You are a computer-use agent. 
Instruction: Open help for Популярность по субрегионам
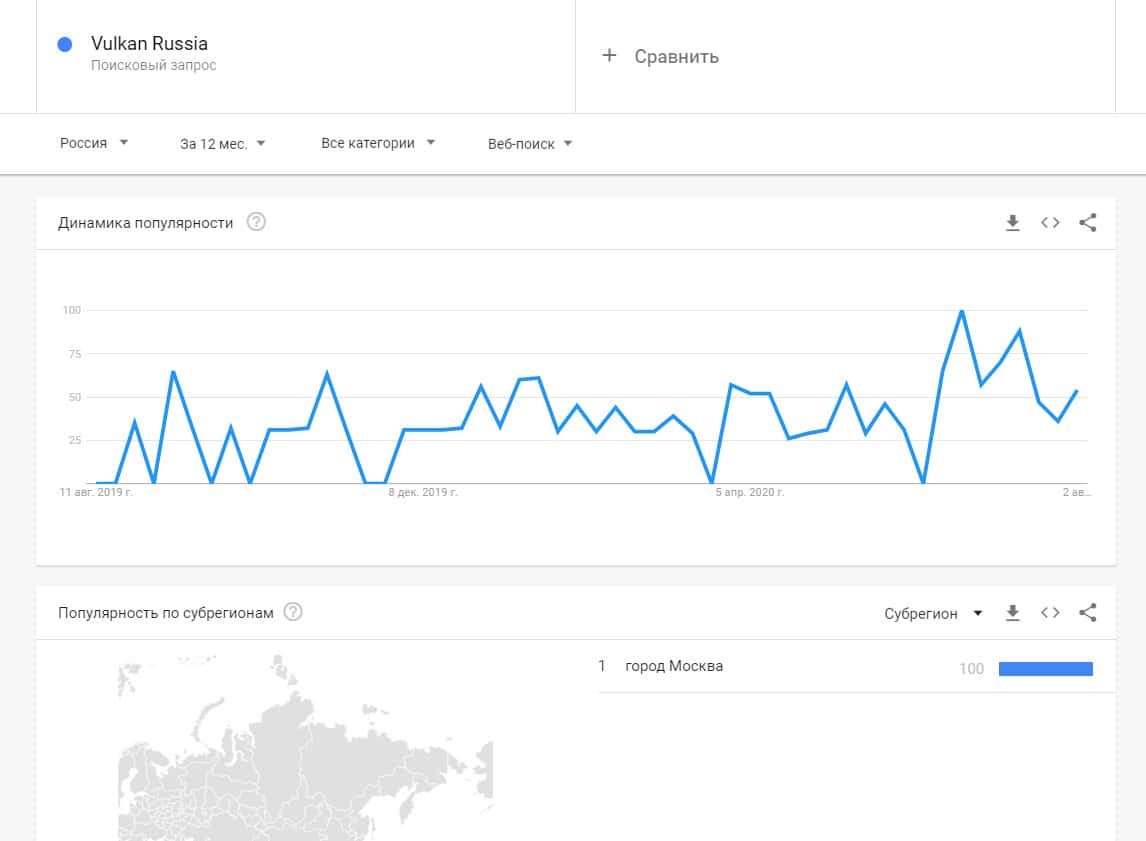pos(293,612)
